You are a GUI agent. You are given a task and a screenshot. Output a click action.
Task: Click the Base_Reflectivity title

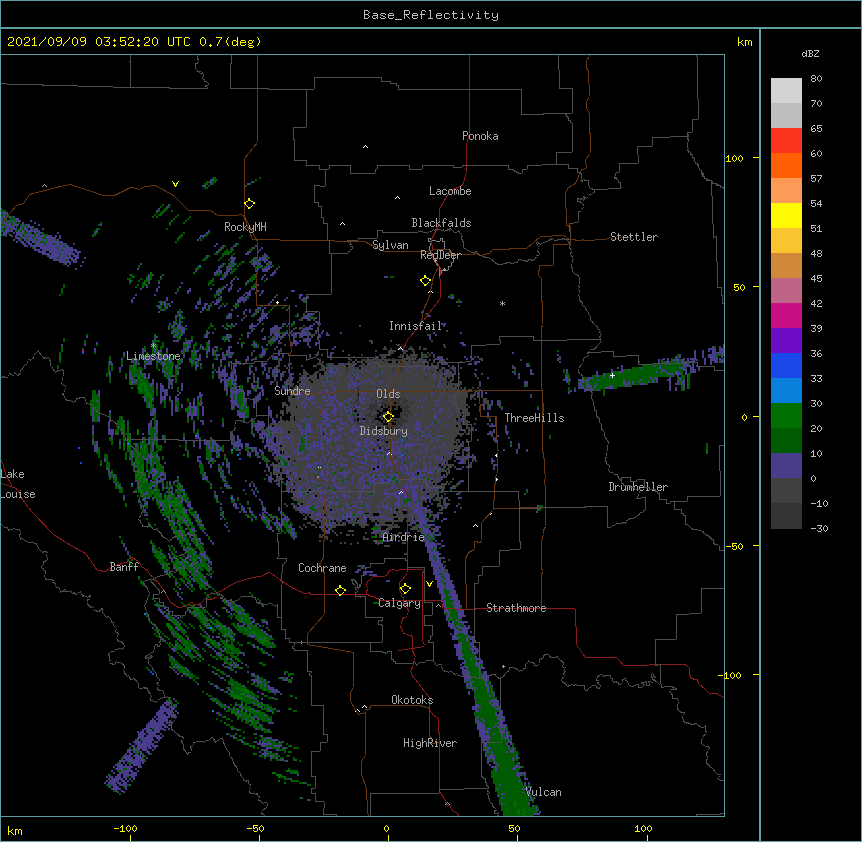[431, 15]
